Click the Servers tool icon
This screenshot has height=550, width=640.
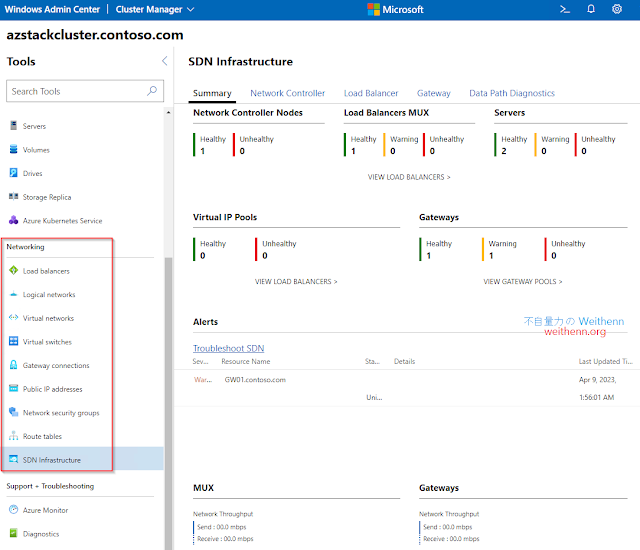click(13, 126)
